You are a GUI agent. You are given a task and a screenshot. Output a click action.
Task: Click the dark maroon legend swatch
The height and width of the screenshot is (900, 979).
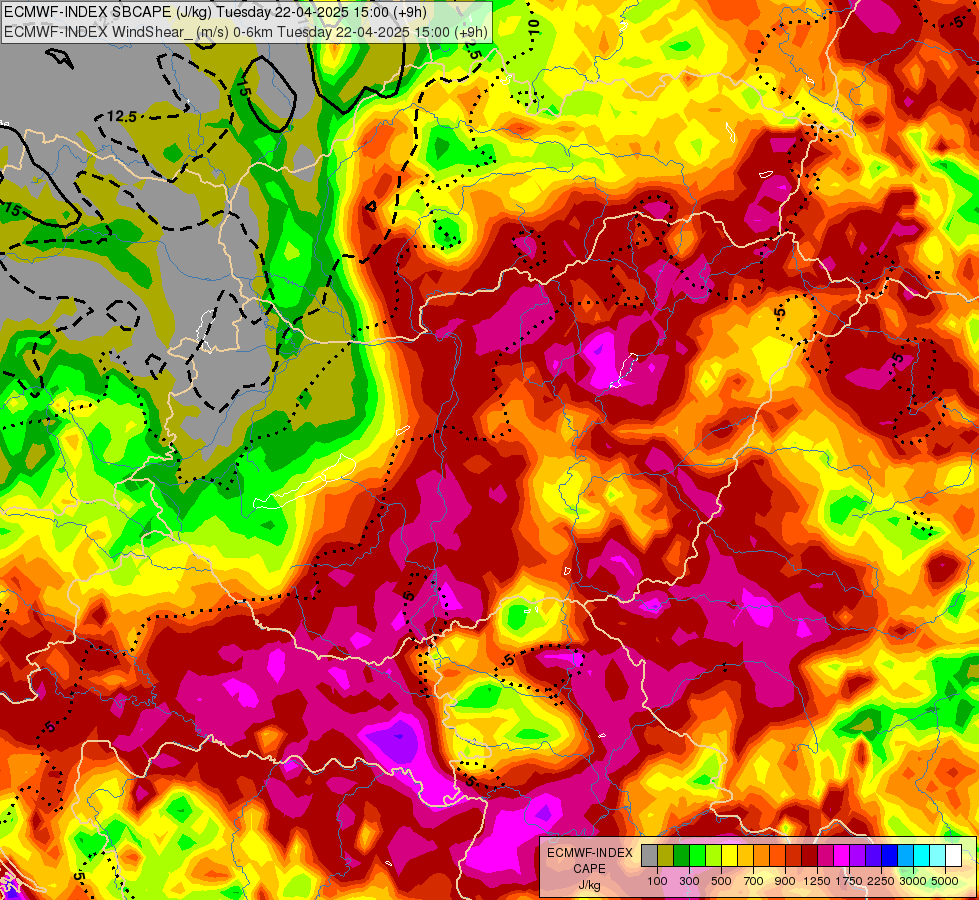point(810,855)
